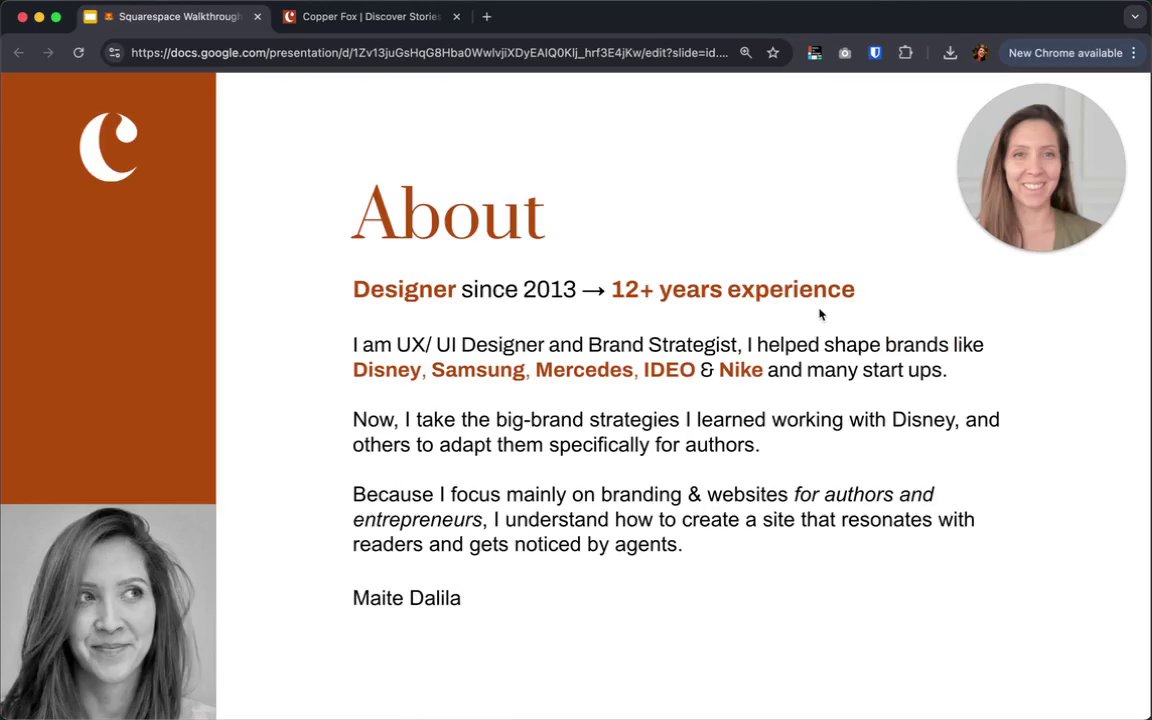Close the Copper Fox tab
Viewport: 1152px width, 720px height.
point(456,17)
